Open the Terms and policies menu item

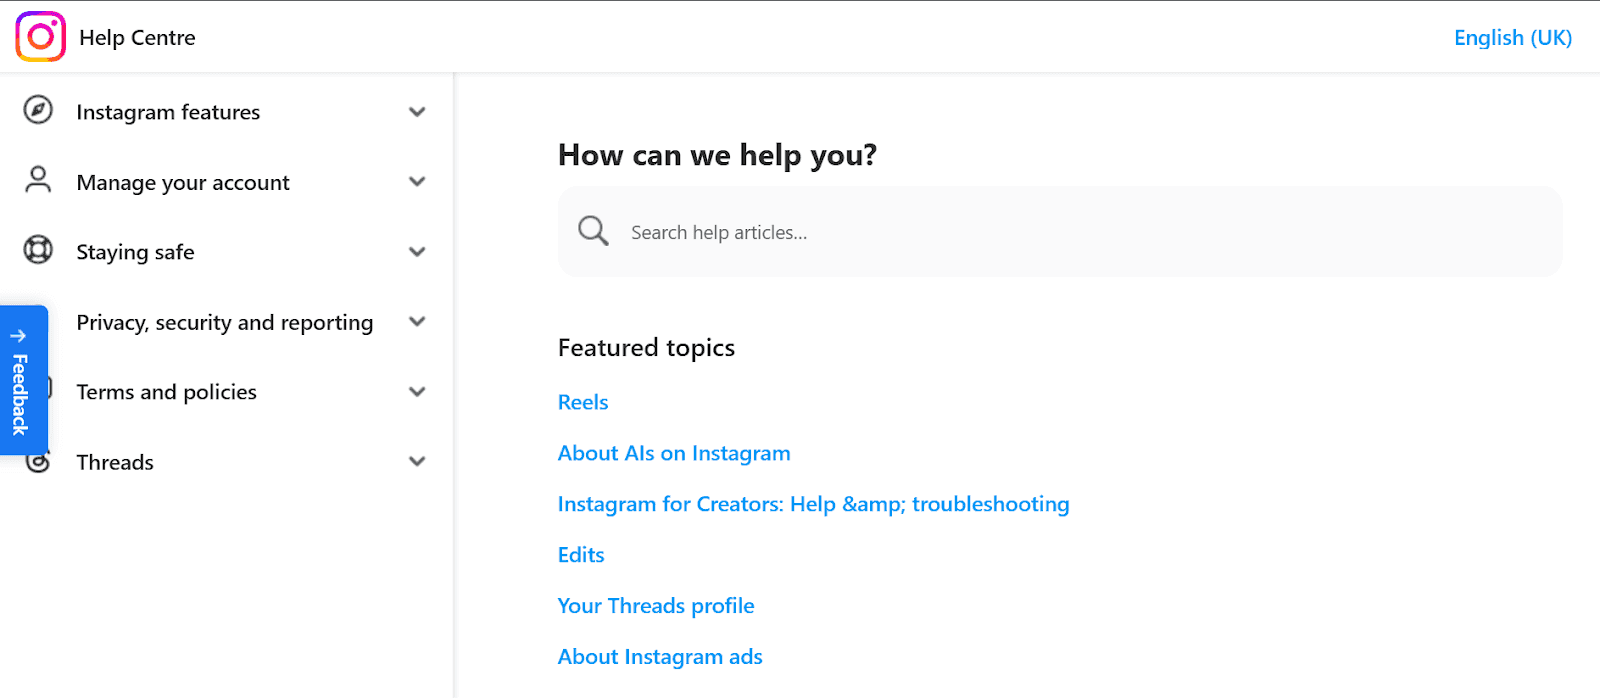coord(166,392)
